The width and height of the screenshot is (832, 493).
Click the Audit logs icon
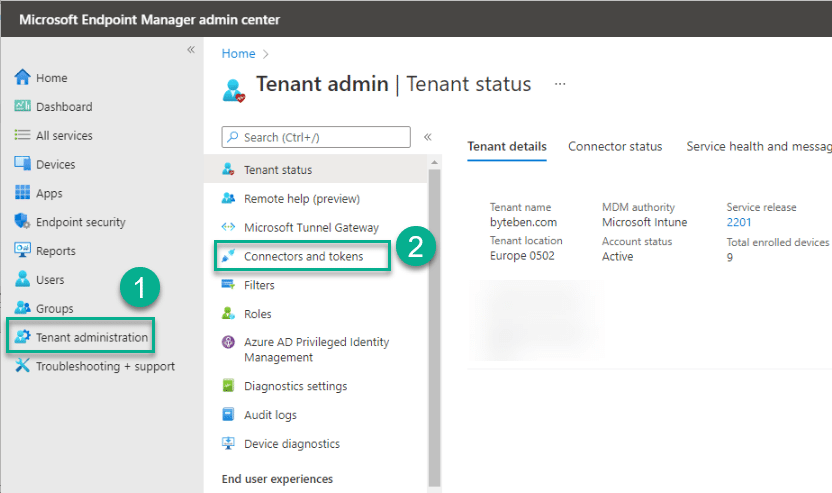tap(228, 415)
